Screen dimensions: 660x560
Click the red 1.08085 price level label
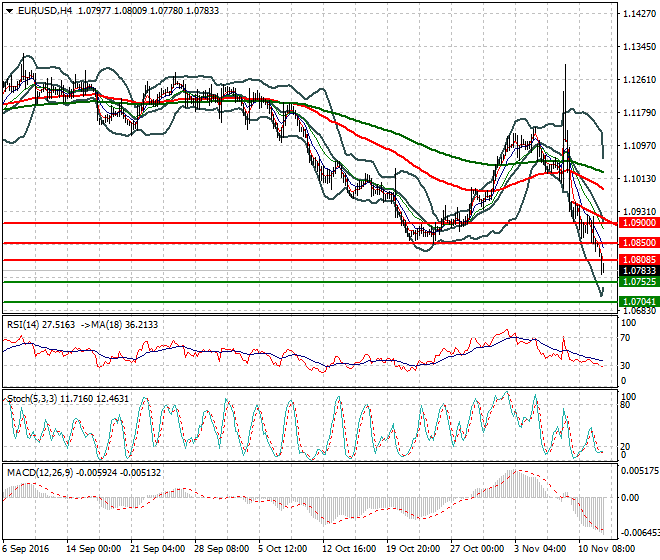click(x=639, y=260)
